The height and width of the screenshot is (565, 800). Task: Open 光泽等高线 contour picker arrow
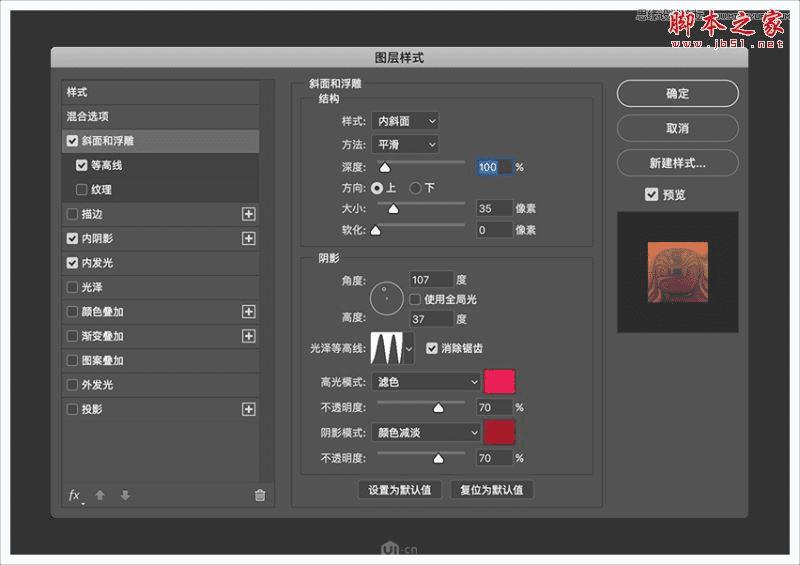[409, 349]
